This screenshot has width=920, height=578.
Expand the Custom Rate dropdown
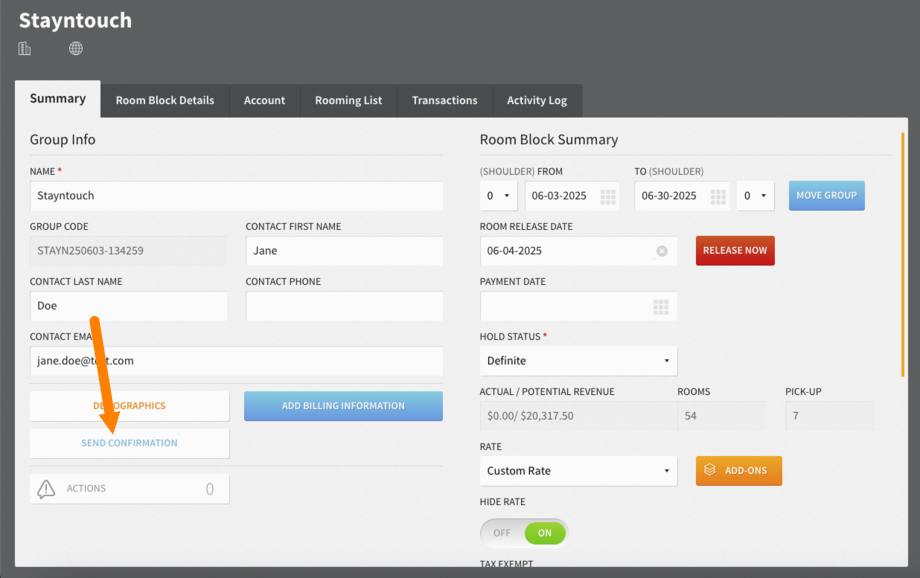(579, 471)
